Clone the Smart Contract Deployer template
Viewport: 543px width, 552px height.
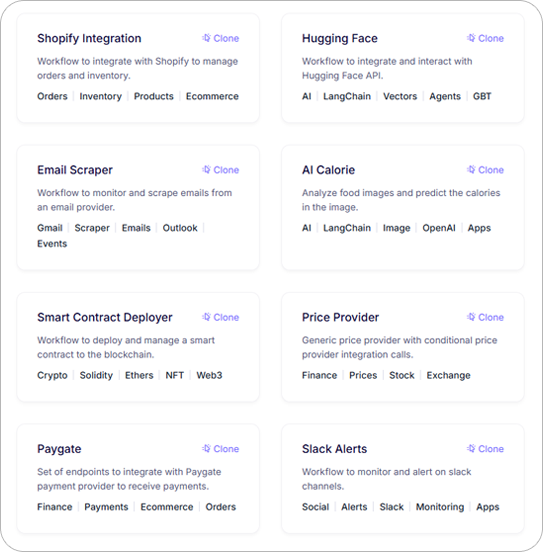coord(221,317)
